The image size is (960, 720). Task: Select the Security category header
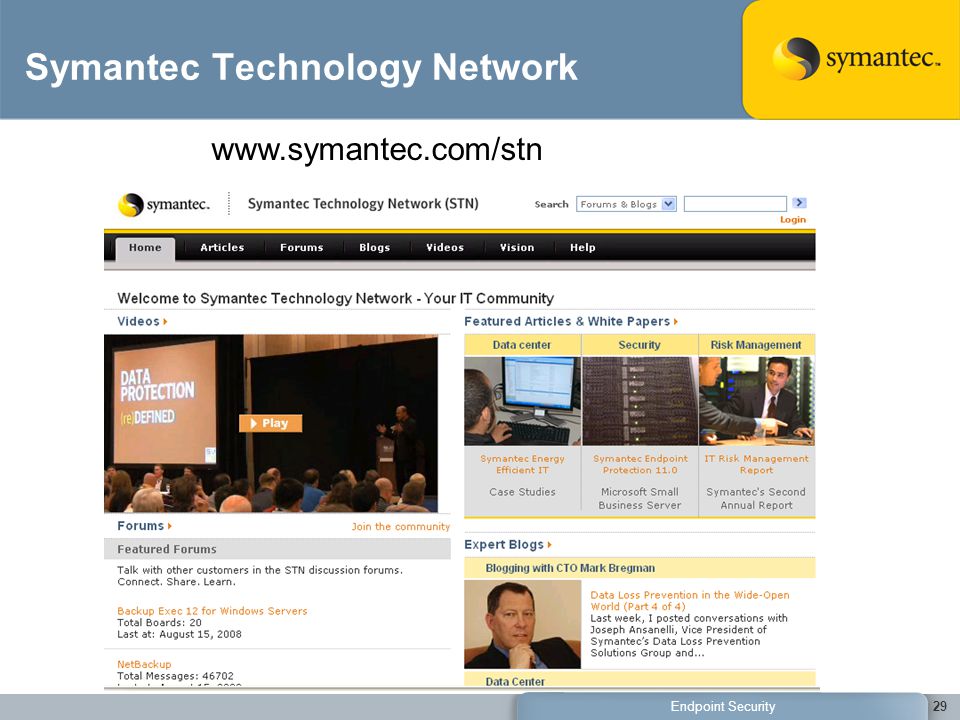(x=639, y=345)
